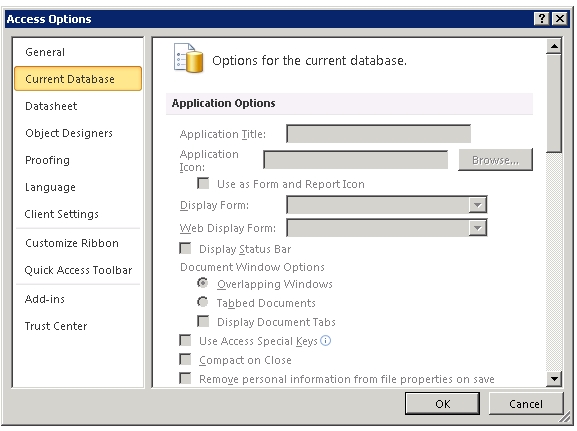
Task: Open the Language settings page
Action: coord(78,187)
